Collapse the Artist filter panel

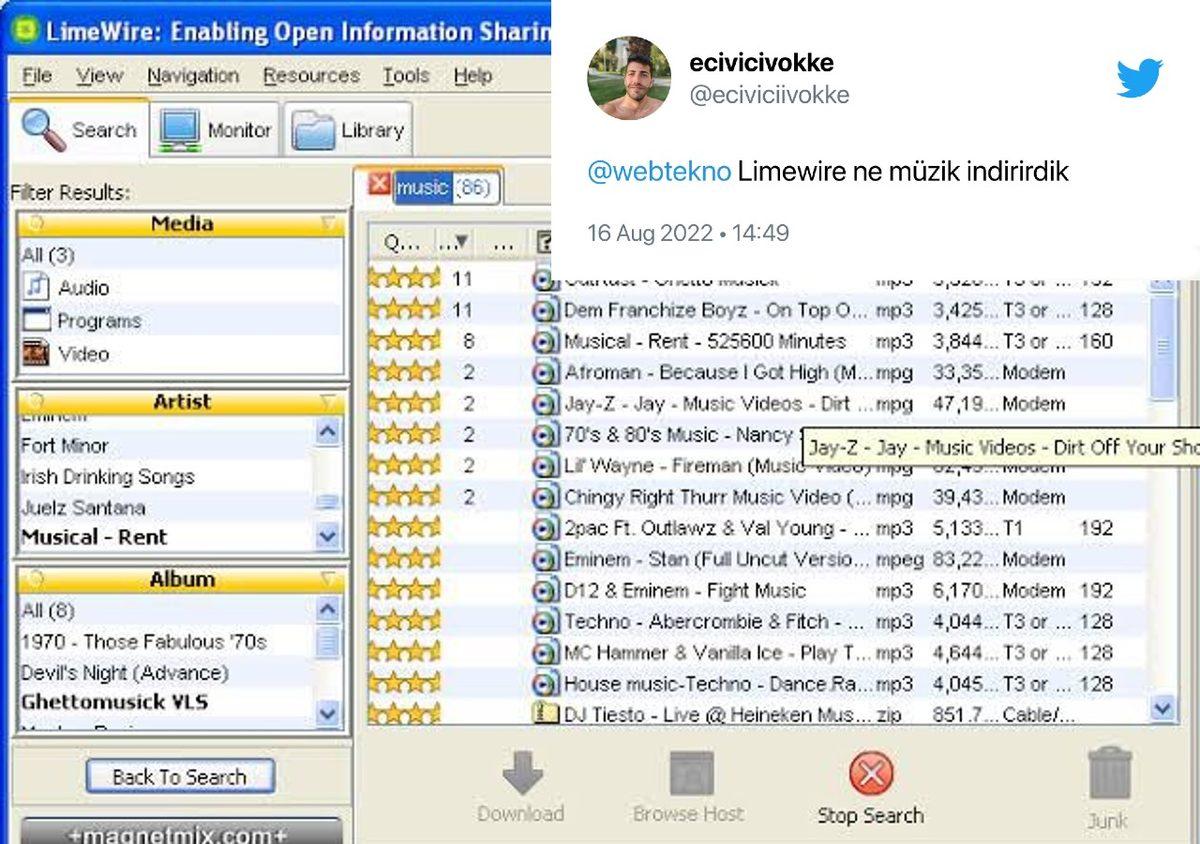pyautogui.click(x=327, y=402)
